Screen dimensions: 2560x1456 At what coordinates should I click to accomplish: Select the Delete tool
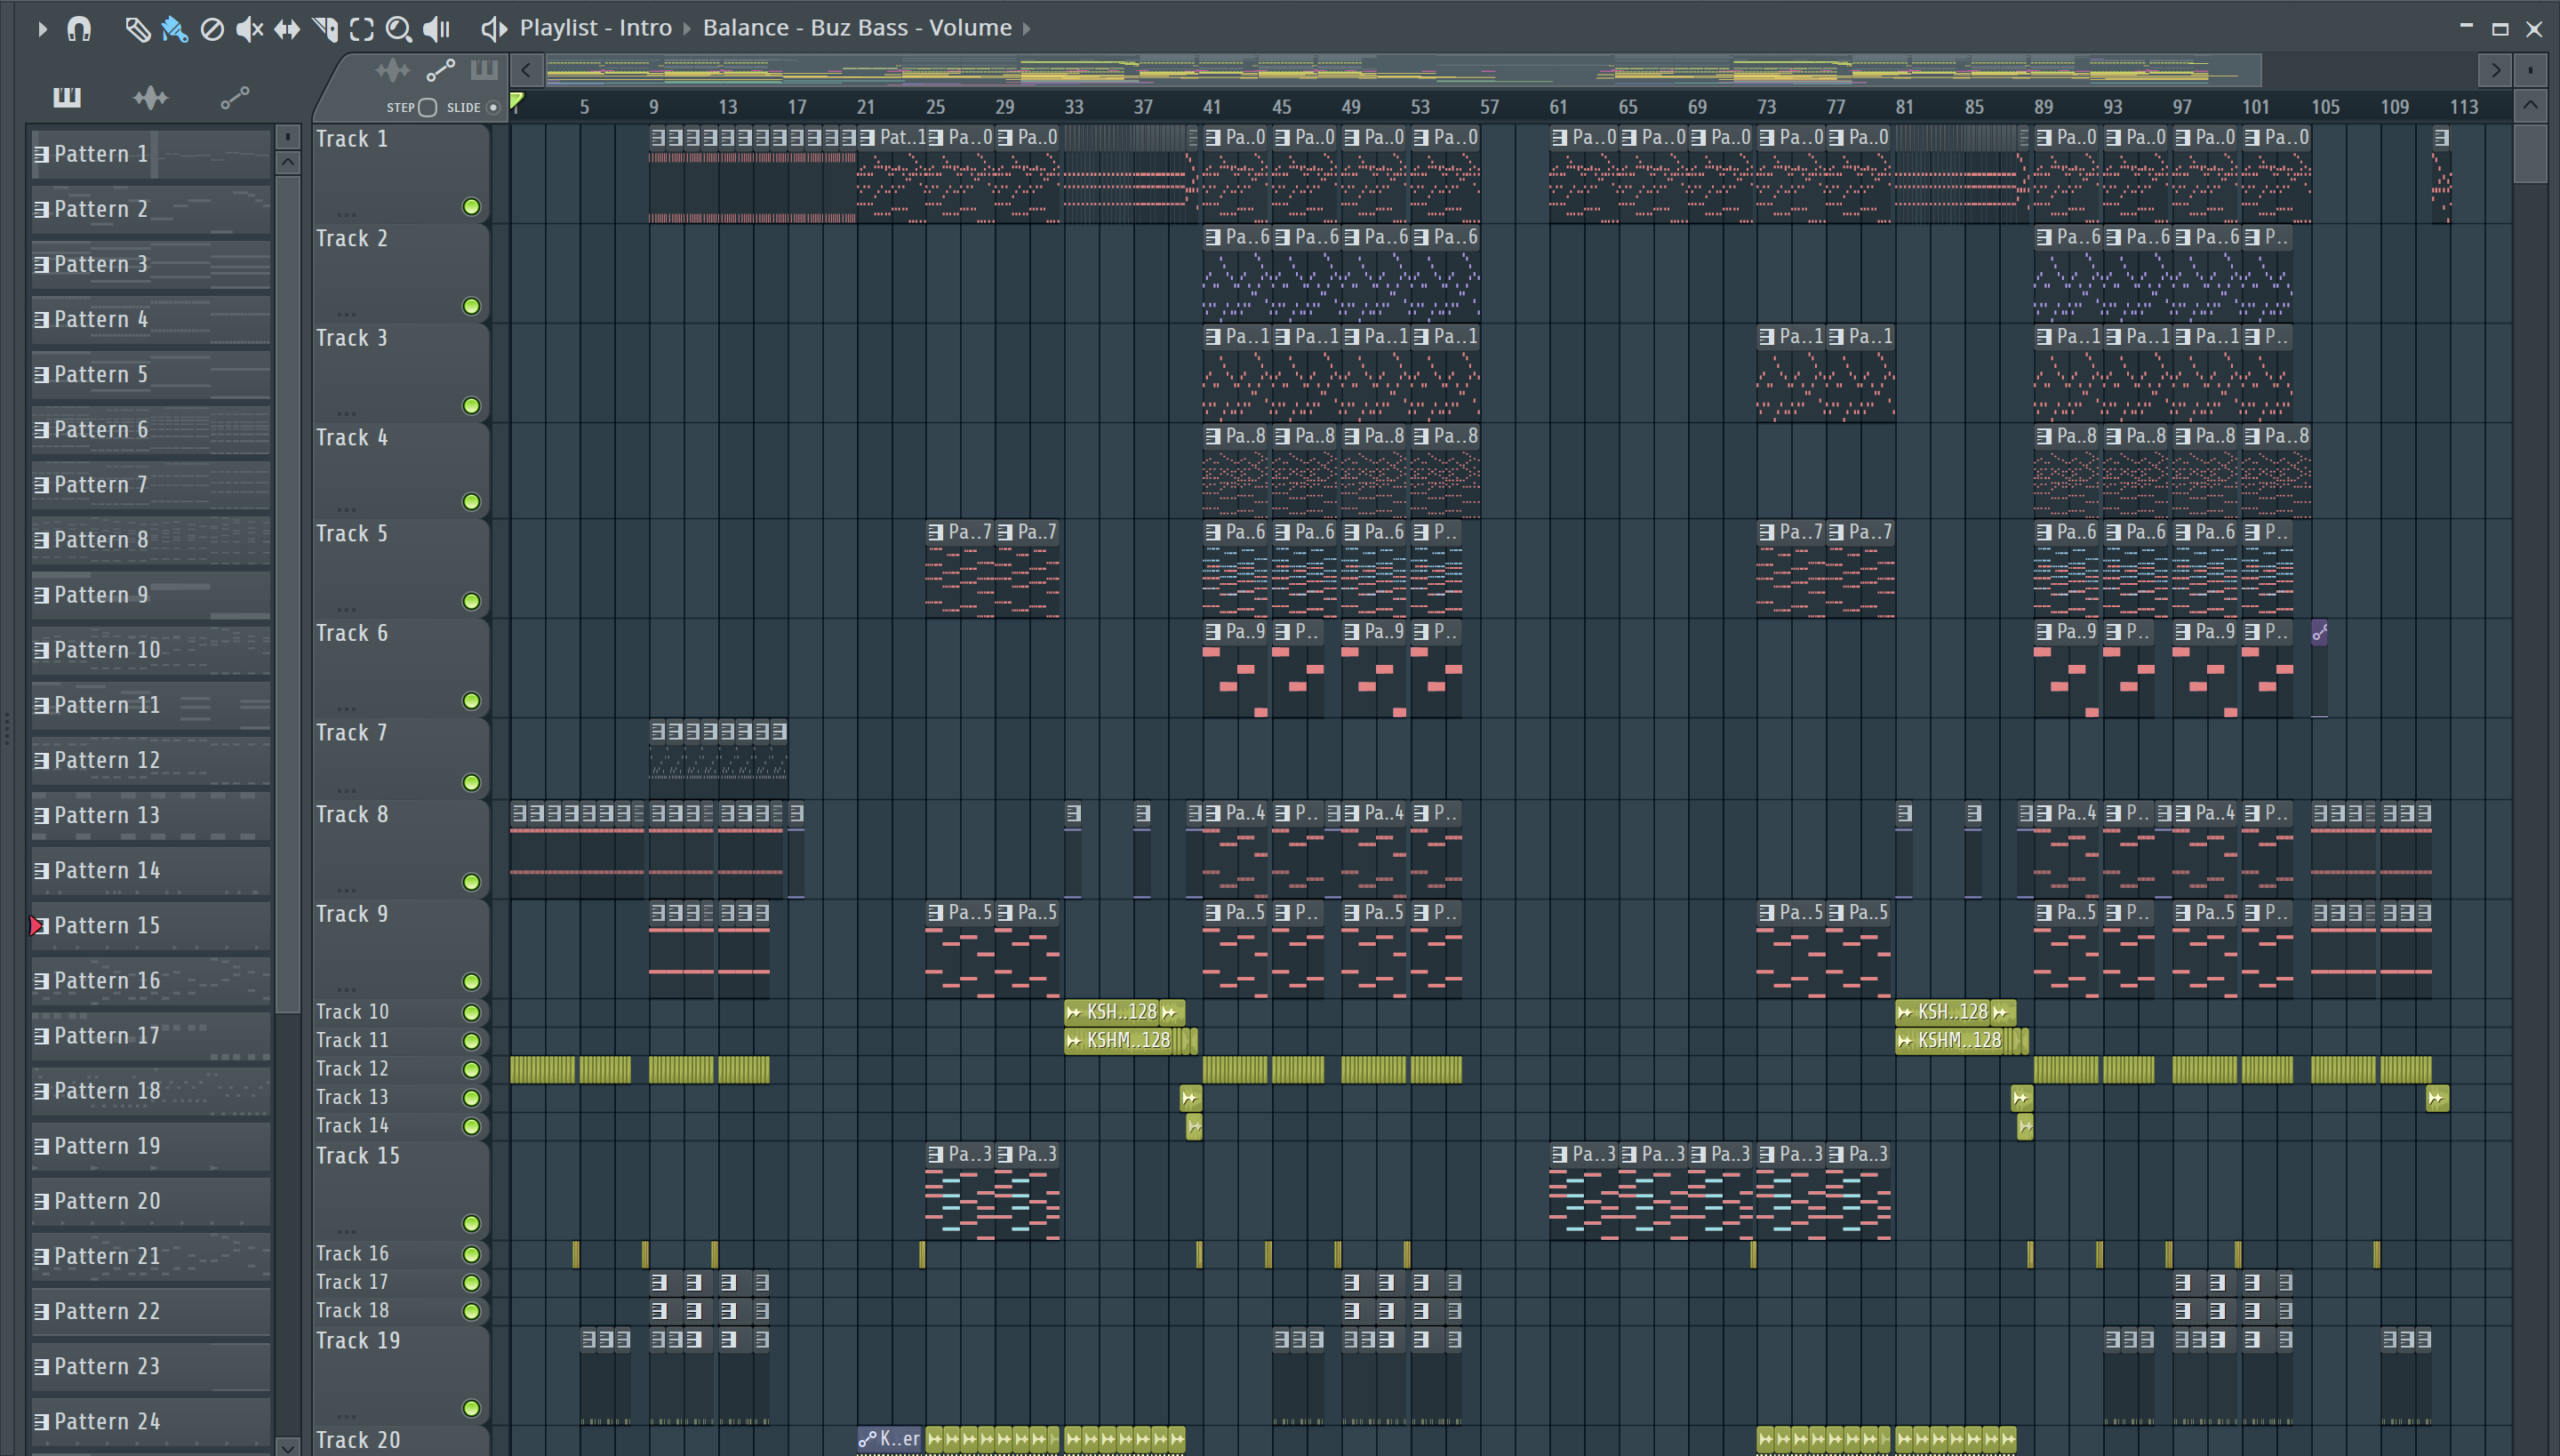pyautogui.click(x=212, y=28)
